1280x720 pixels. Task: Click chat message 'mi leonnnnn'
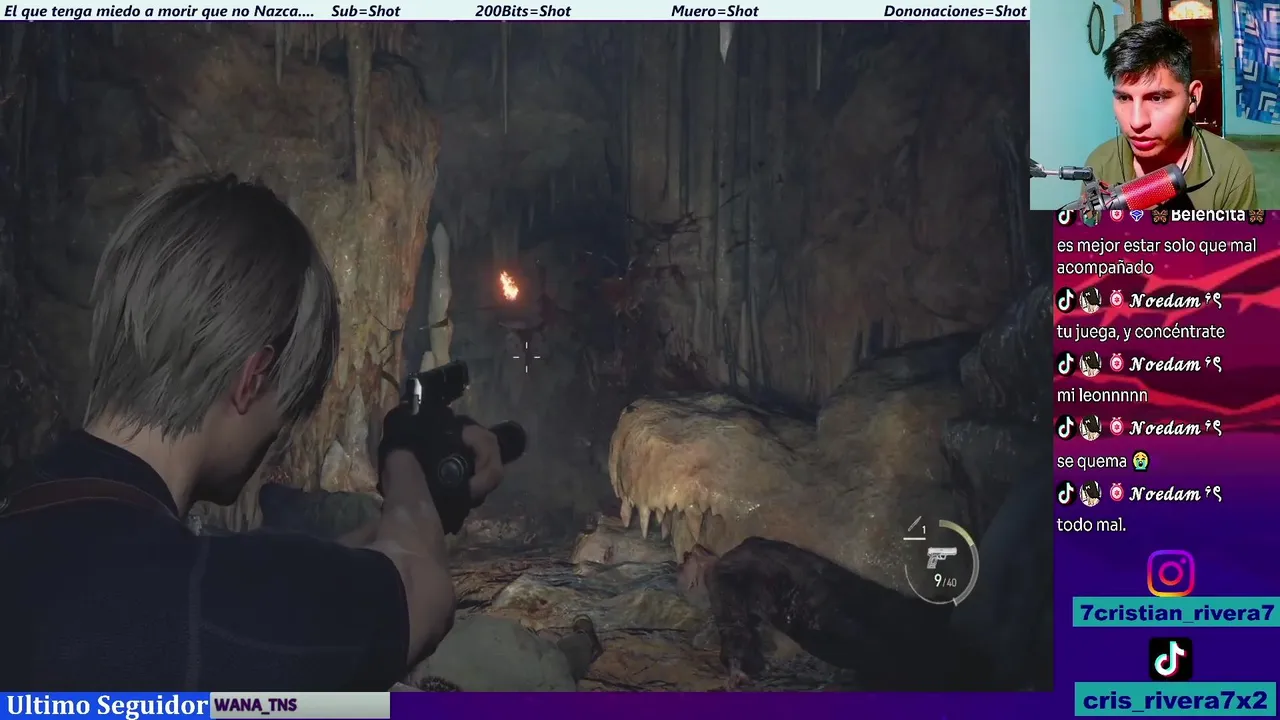1102,396
